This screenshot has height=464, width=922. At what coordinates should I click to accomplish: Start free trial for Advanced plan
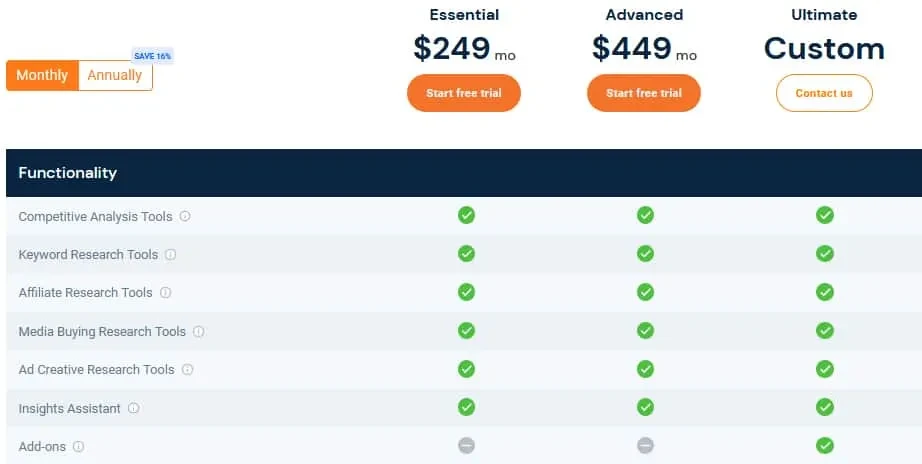[644, 93]
